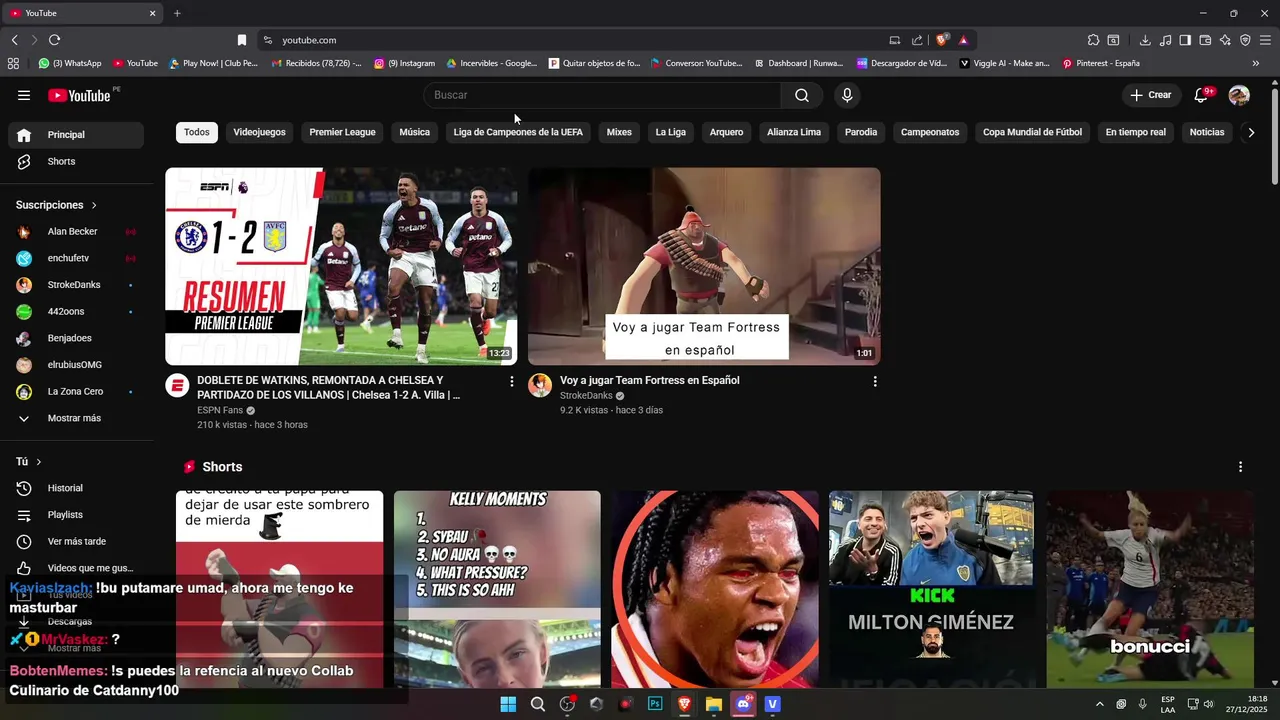Open the notifications bell
The width and height of the screenshot is (1280, 720).
click(1202, 95)
